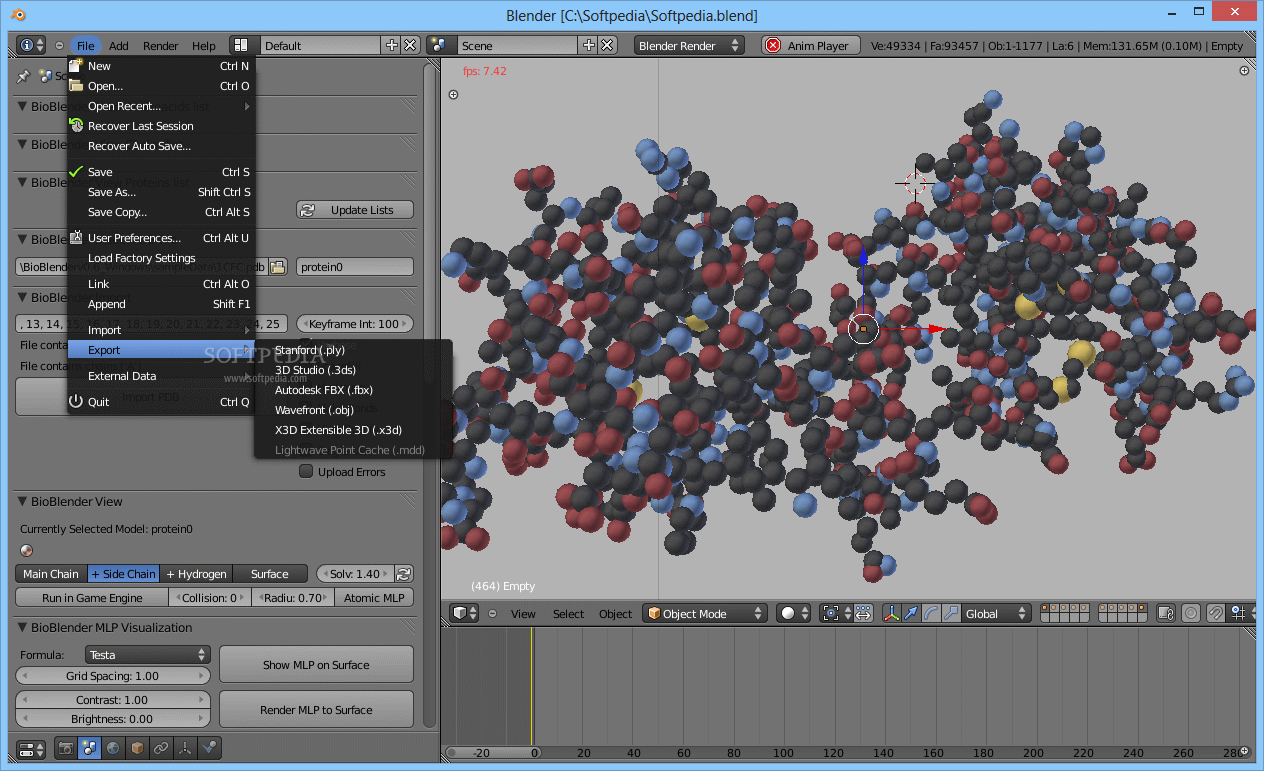
Task: Toggle the Upload Errors checkbox
Action: point(306,472)
